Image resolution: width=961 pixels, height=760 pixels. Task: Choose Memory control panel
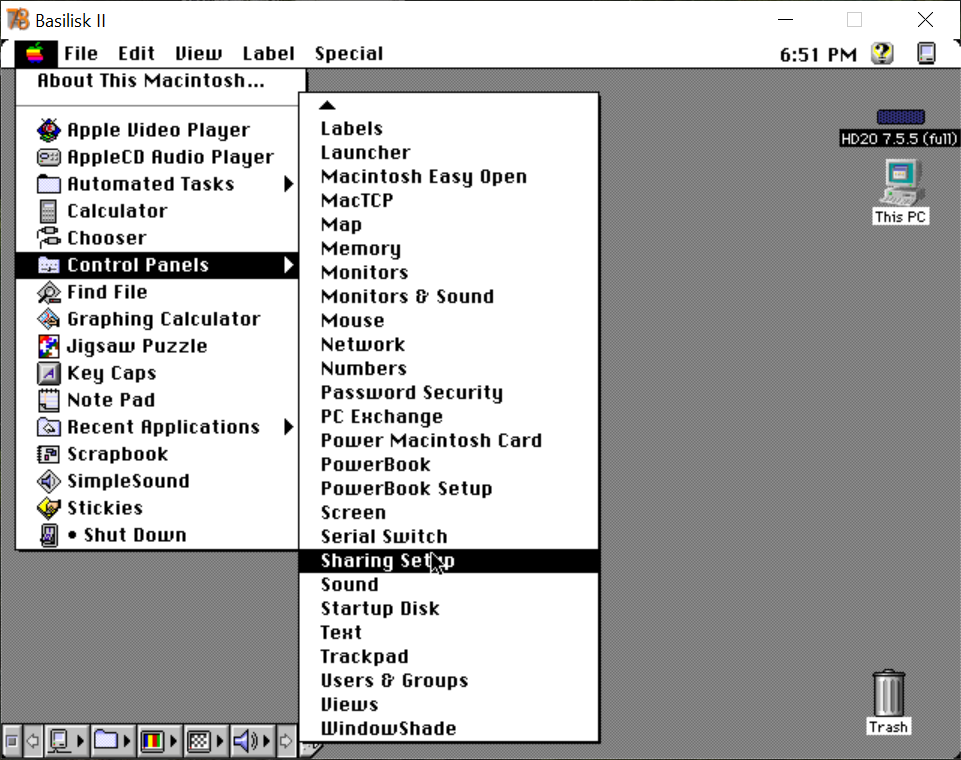(449, 248)
